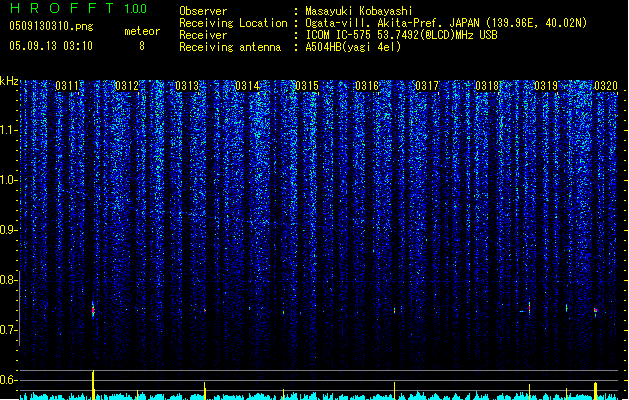Select the meteor count value 8
This screenshot has height=400, width=629.
(142, 46)
